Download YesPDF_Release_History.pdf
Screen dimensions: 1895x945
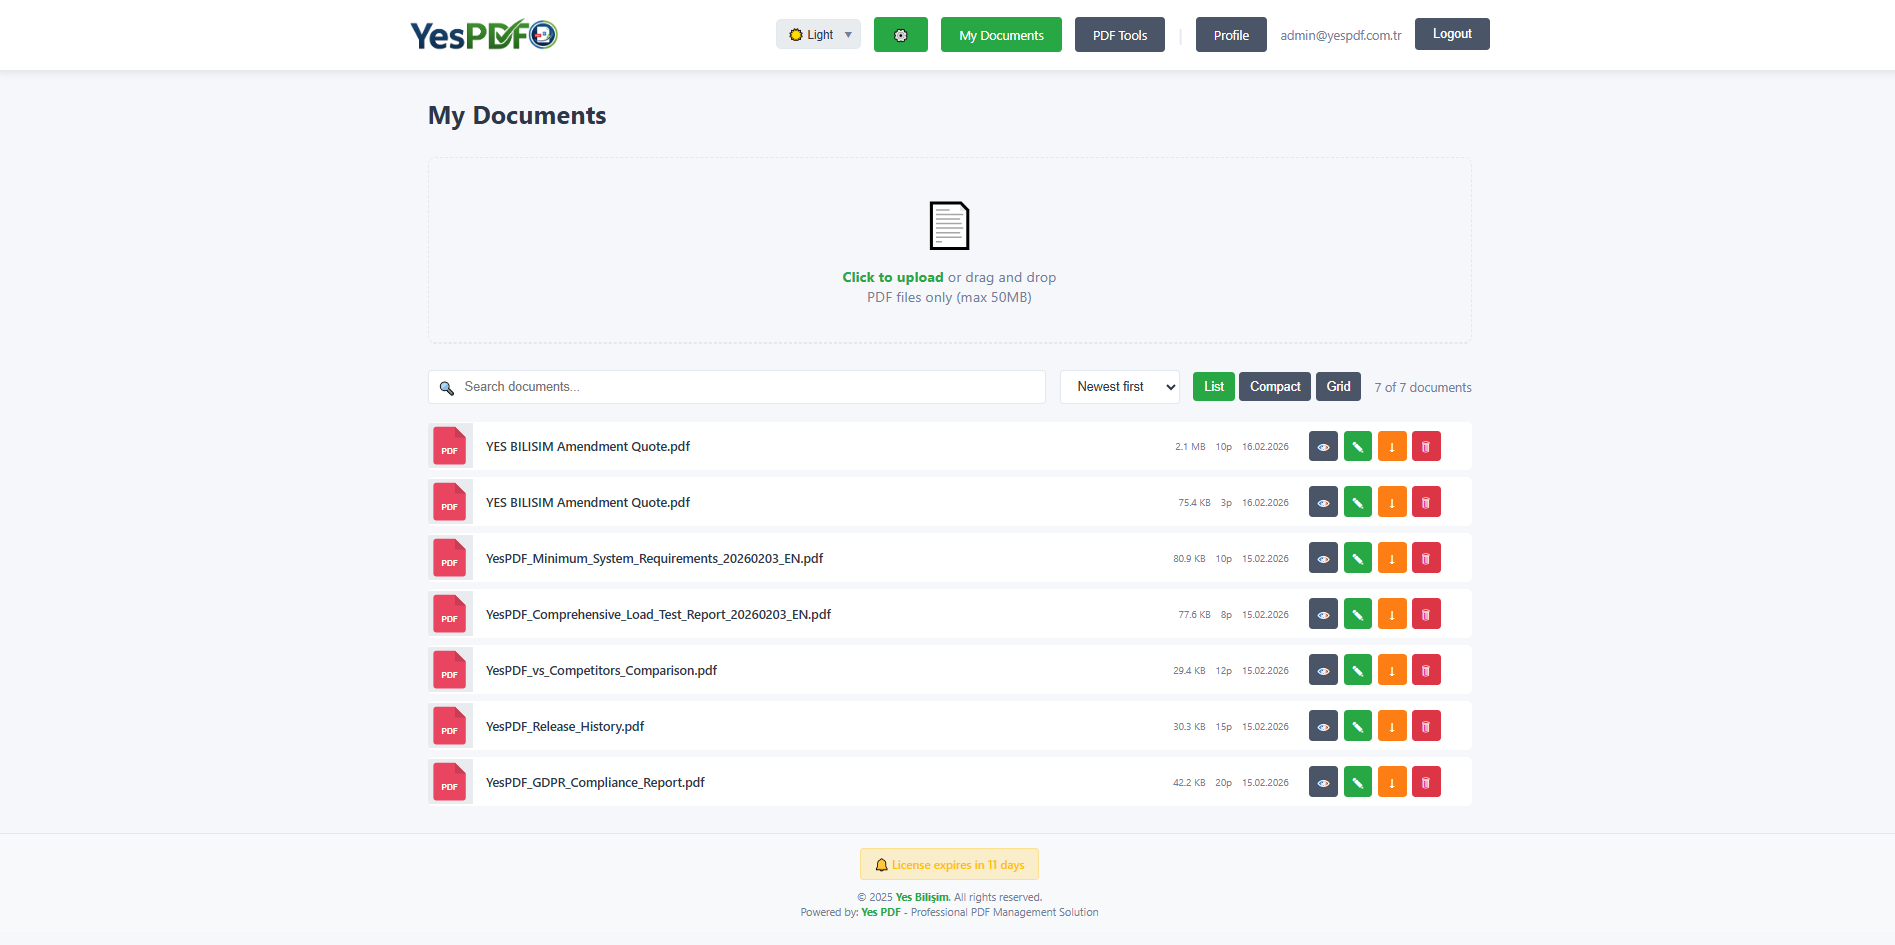[x=1391, y=727]
